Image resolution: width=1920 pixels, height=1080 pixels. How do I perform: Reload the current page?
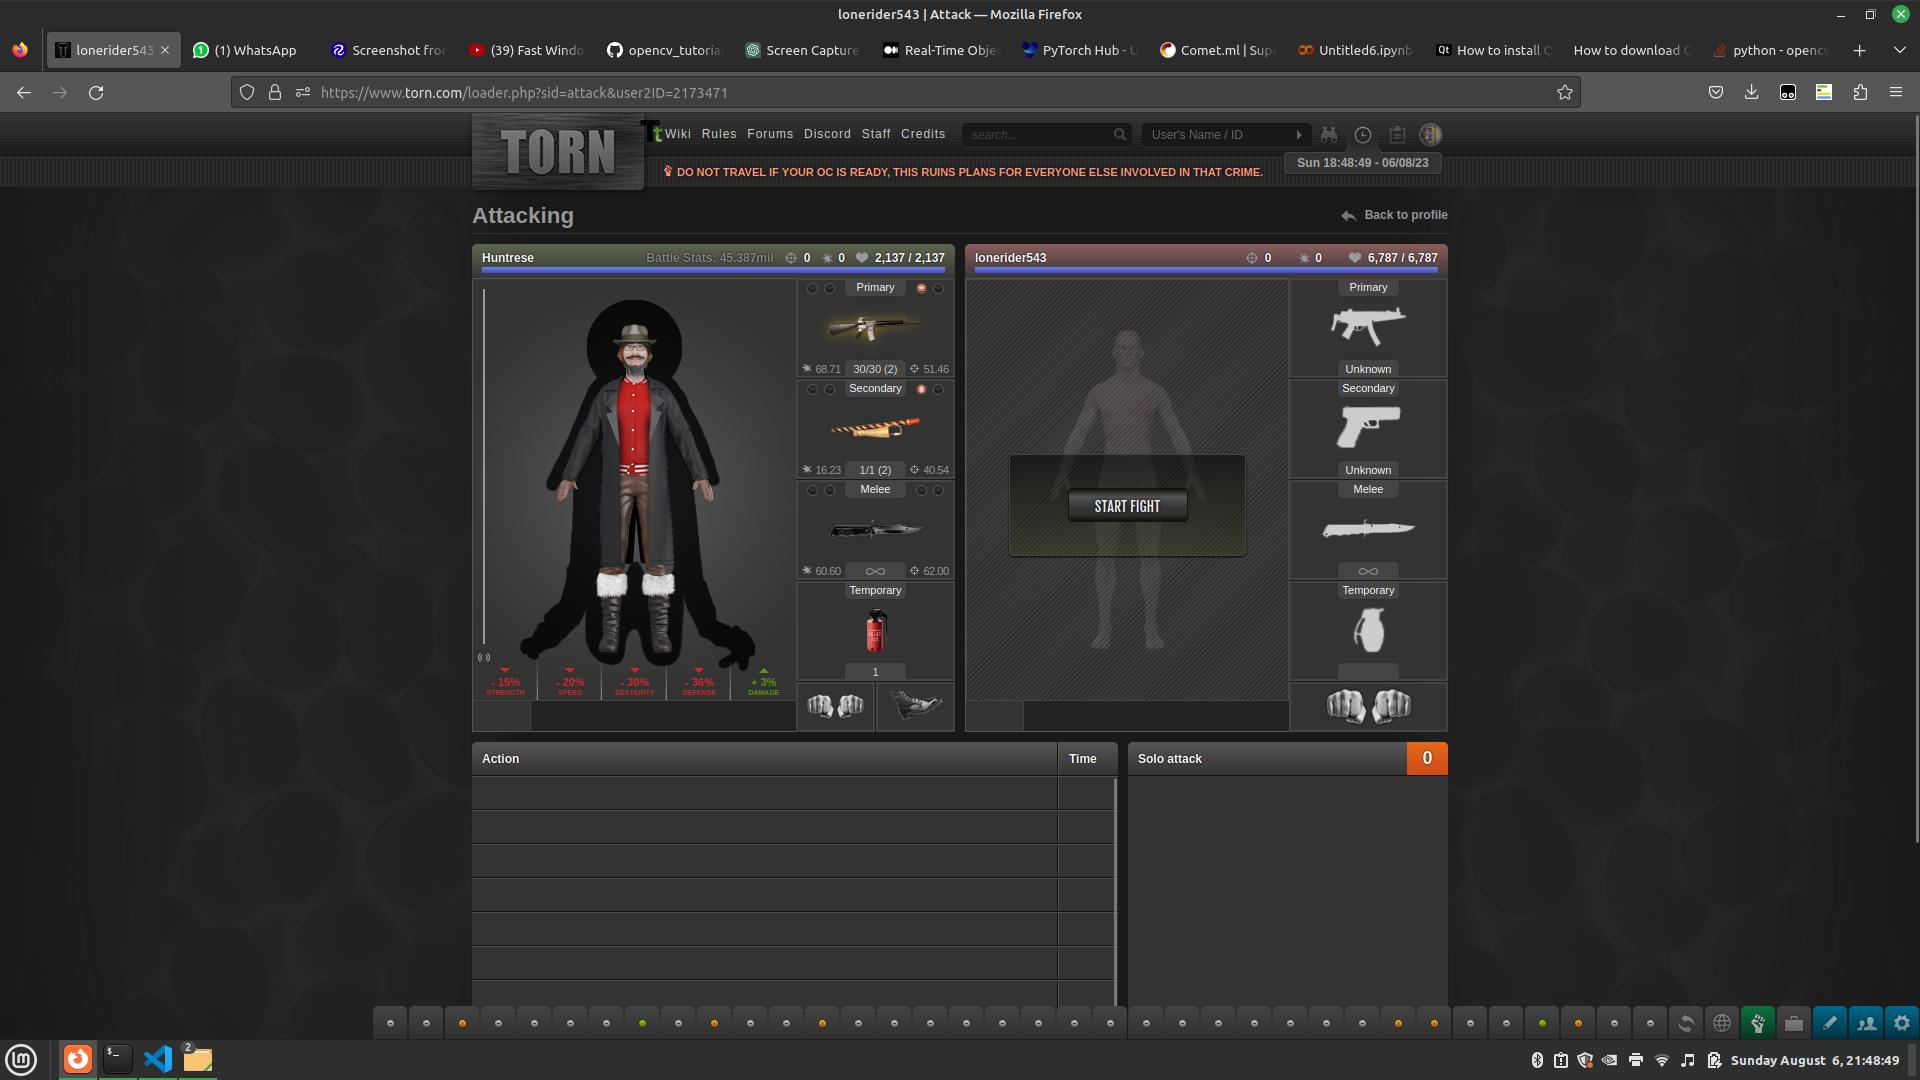pos(96,92)
